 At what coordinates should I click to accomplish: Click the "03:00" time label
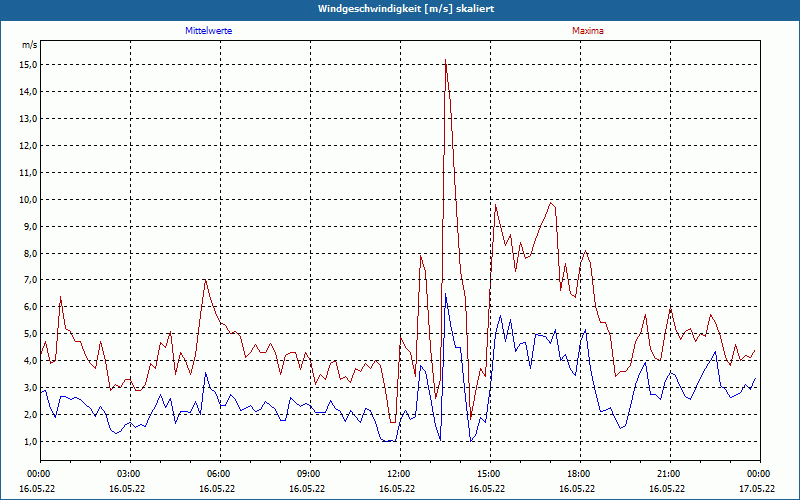(130, 474)
